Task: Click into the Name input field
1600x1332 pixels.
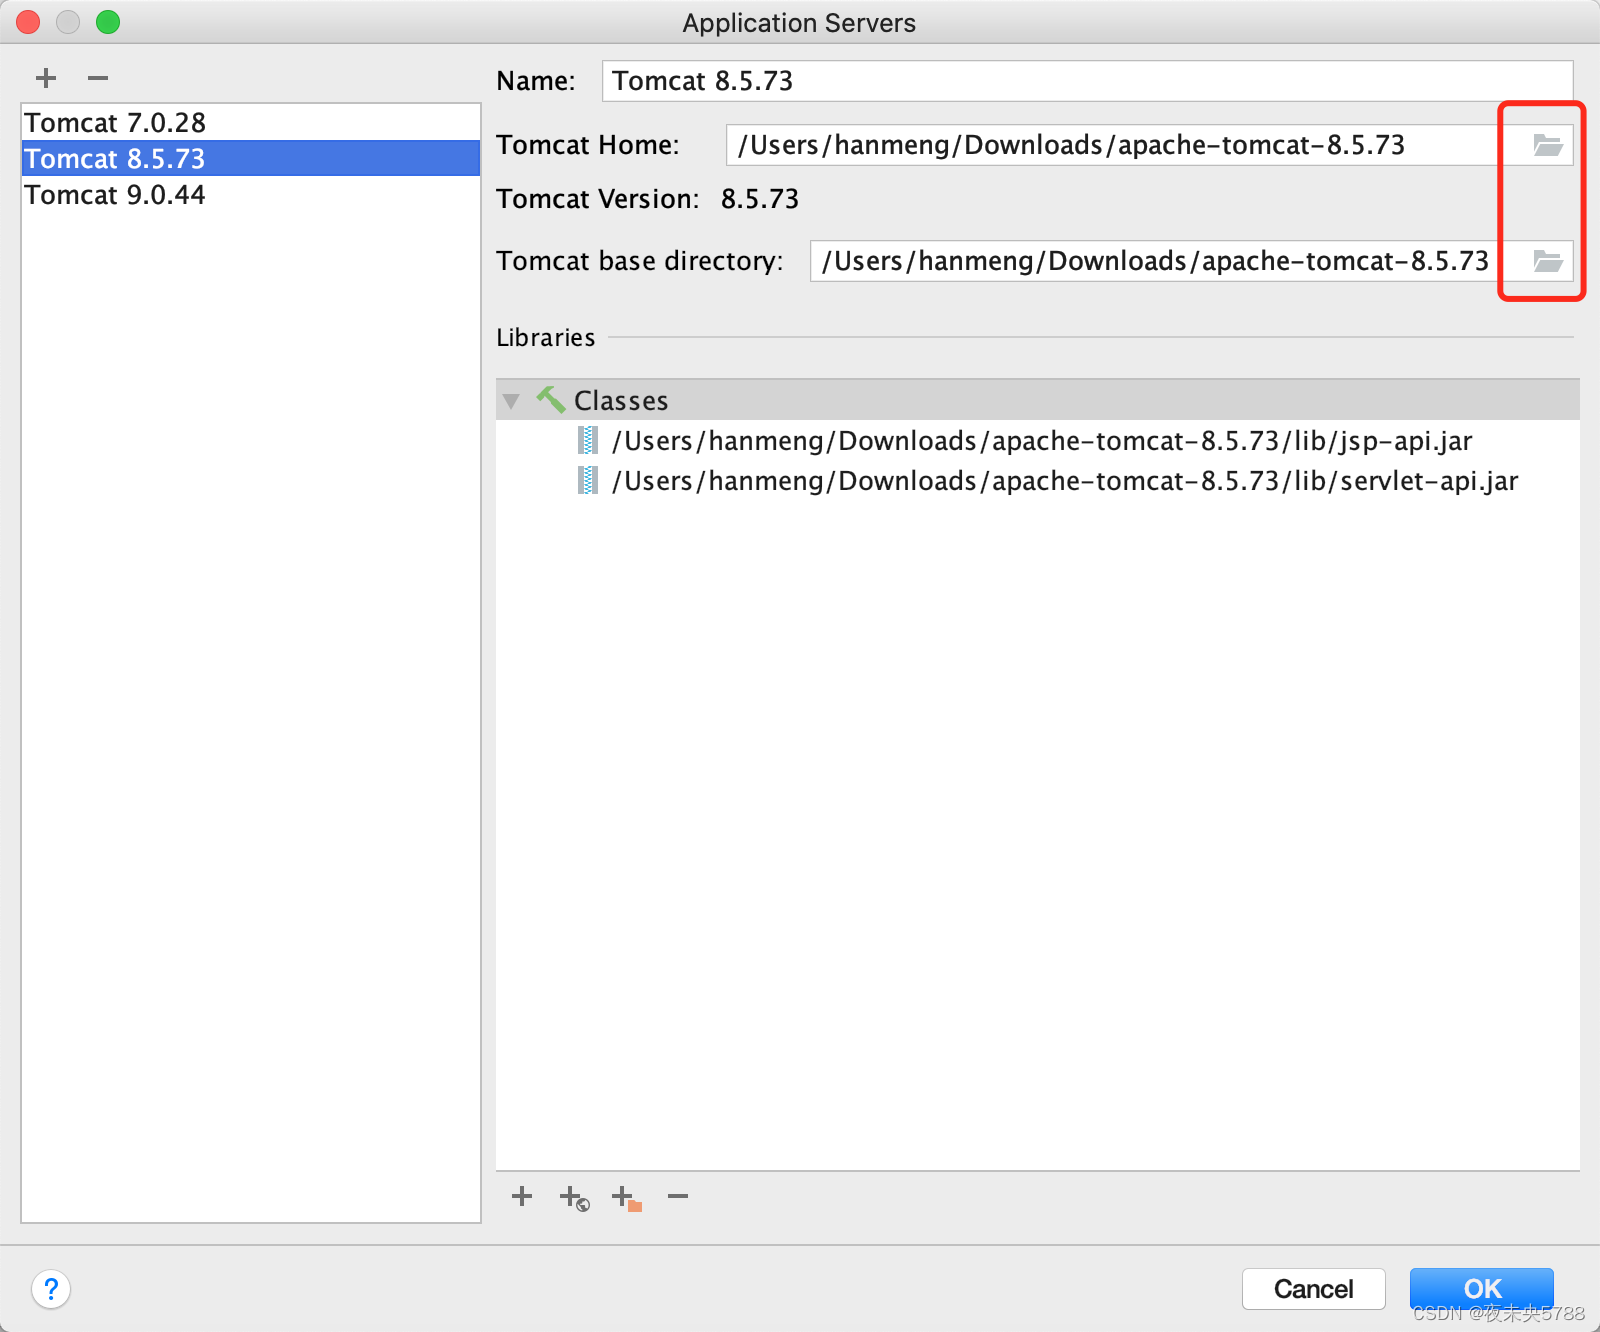Action: point(1087,81)
